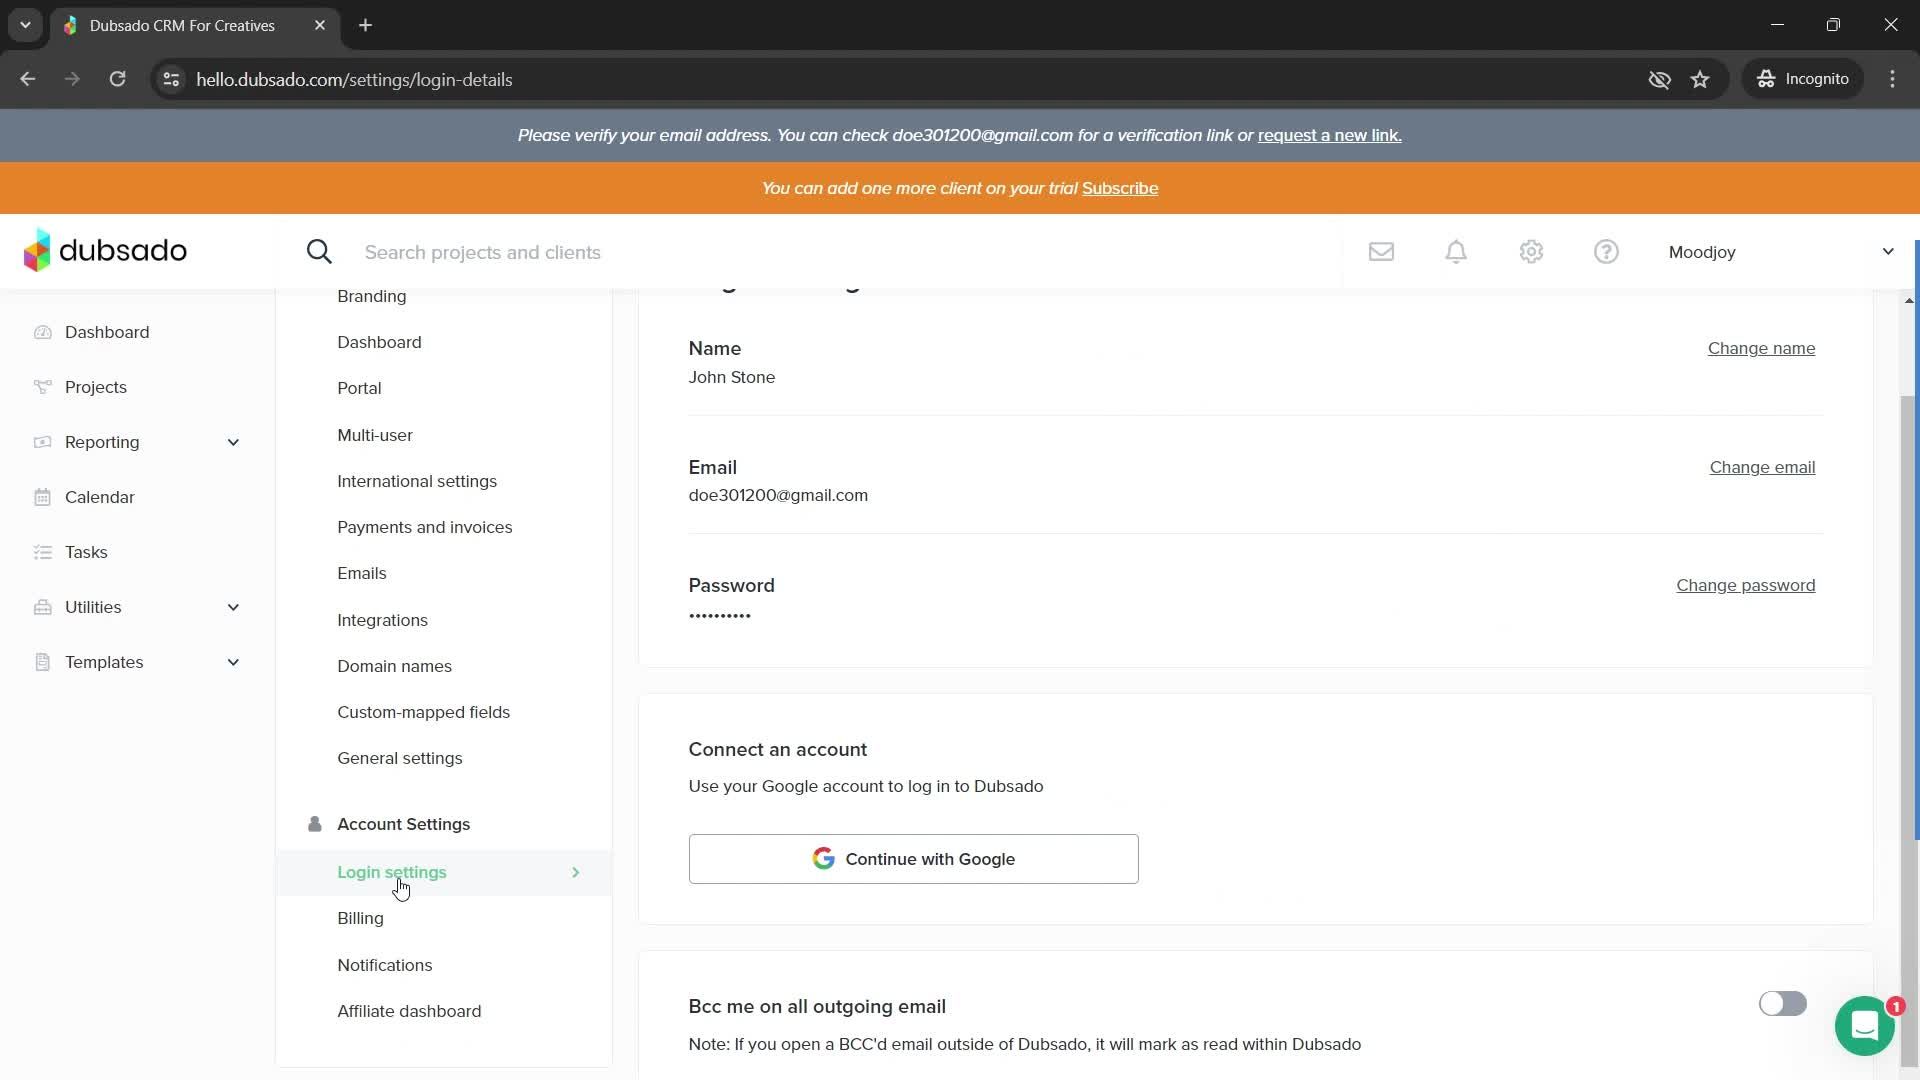Click the email doe301200@gmail.com under Email
The image size is (1920, 1080).
click(x=778, y=495)
